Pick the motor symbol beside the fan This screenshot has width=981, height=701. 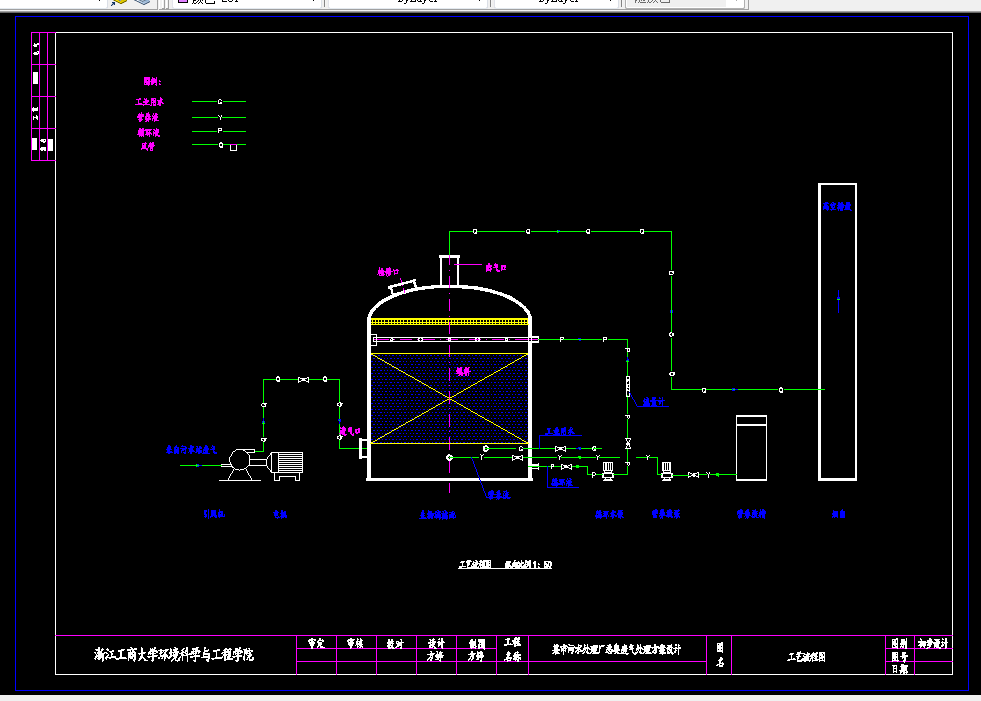point(285,466)
